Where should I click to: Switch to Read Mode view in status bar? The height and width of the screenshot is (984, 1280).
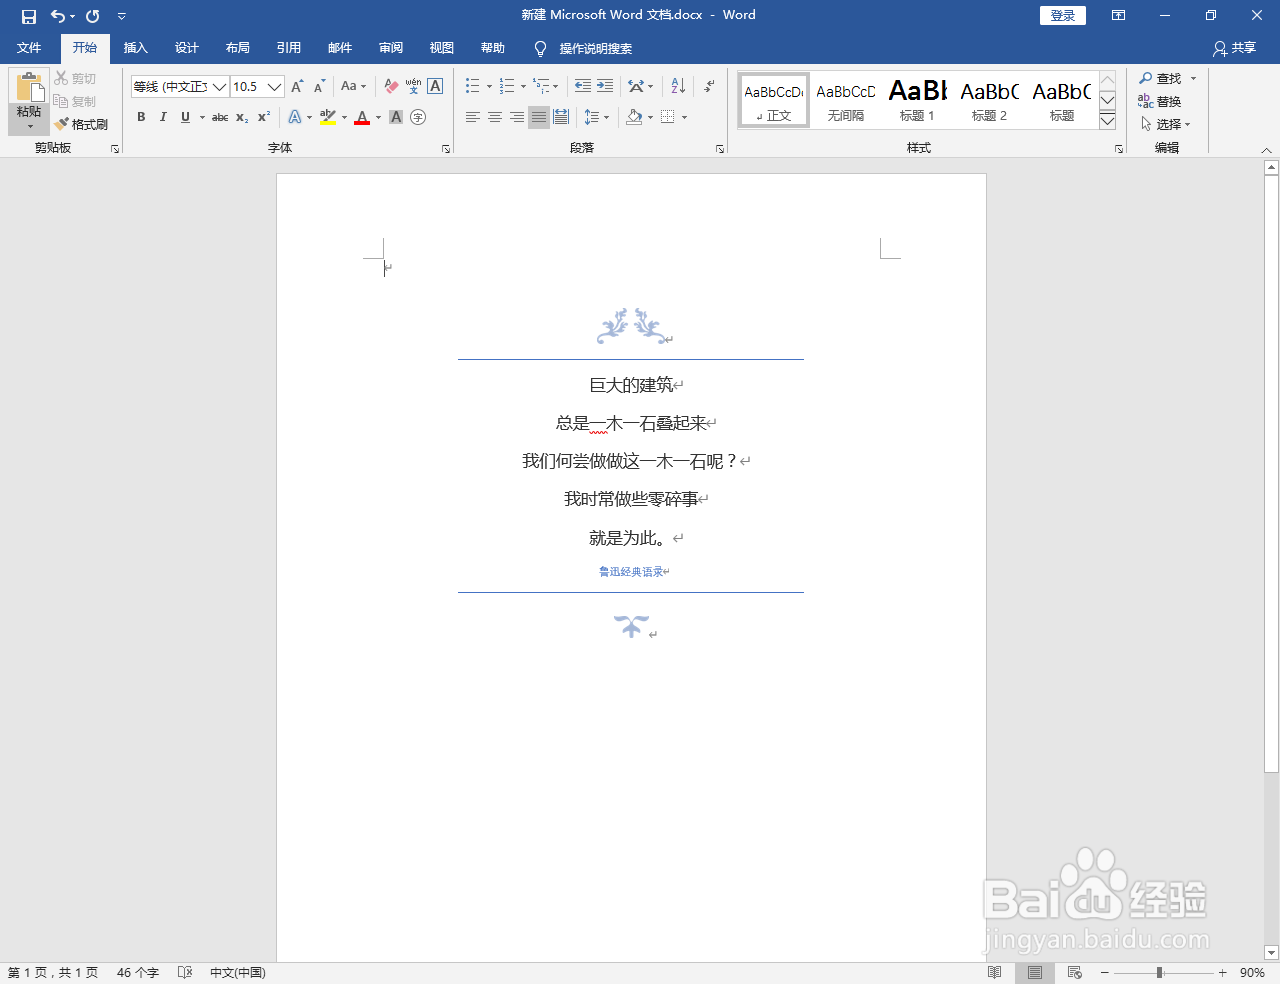(x=995, y=972)
